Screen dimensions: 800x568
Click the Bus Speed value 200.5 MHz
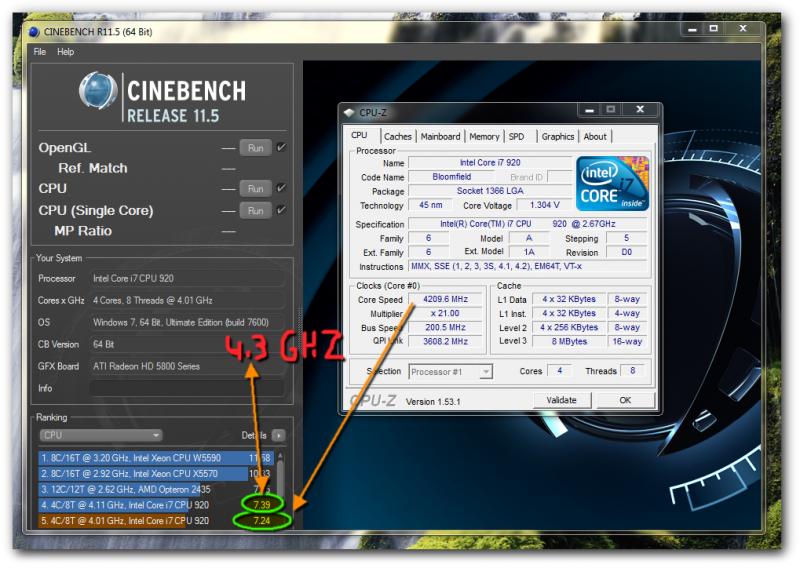point(445,327)
